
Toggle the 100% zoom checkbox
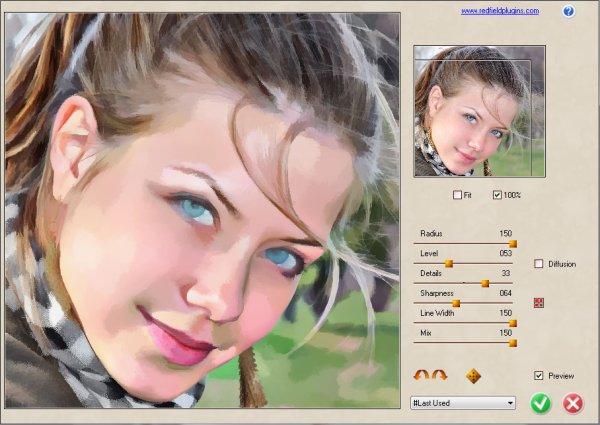(x=497, y=195)
